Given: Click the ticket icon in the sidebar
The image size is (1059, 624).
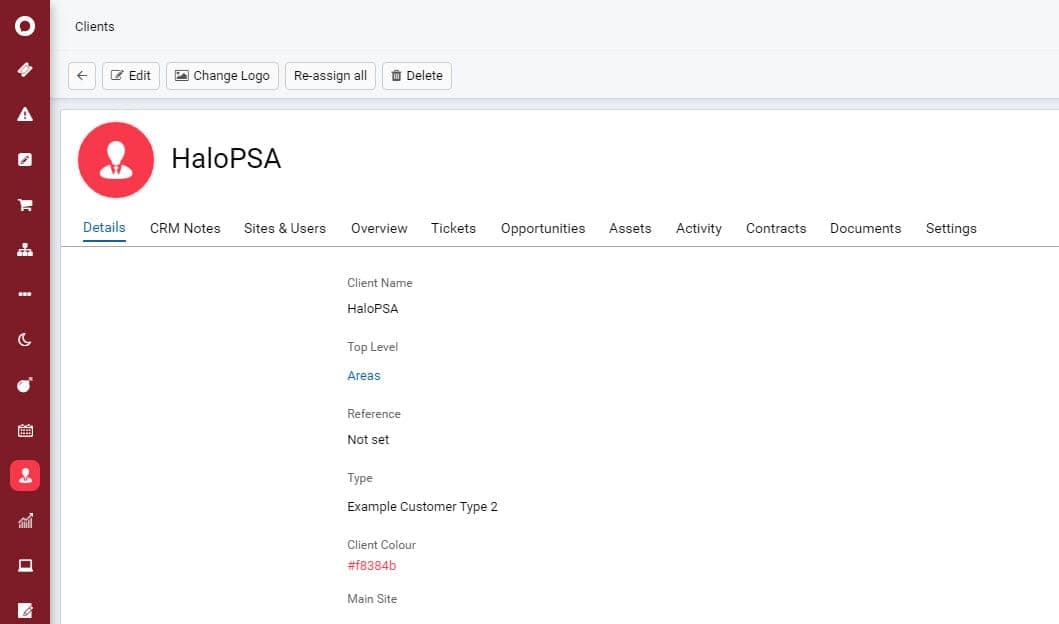Looking at the screenshot, I should pyautogui.click(x=25, y=70).
